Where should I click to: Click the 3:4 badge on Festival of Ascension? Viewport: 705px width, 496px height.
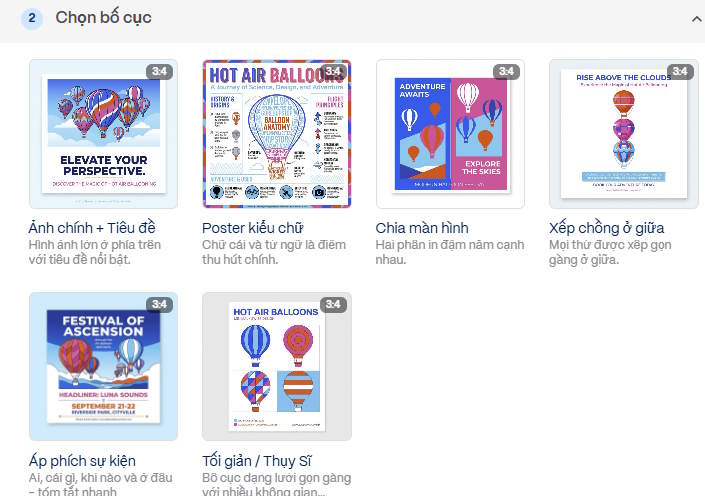pyautogui.click(x=159, y=304)
